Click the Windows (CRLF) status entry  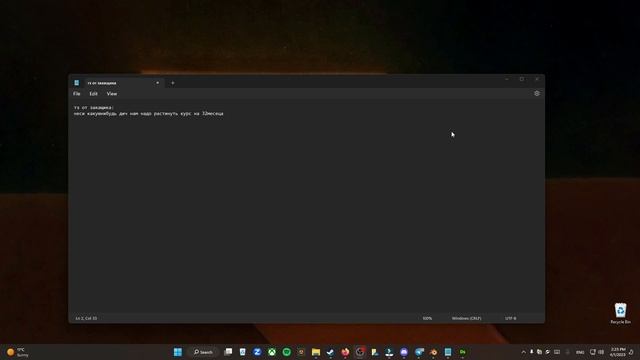click(x=467, y=318)
